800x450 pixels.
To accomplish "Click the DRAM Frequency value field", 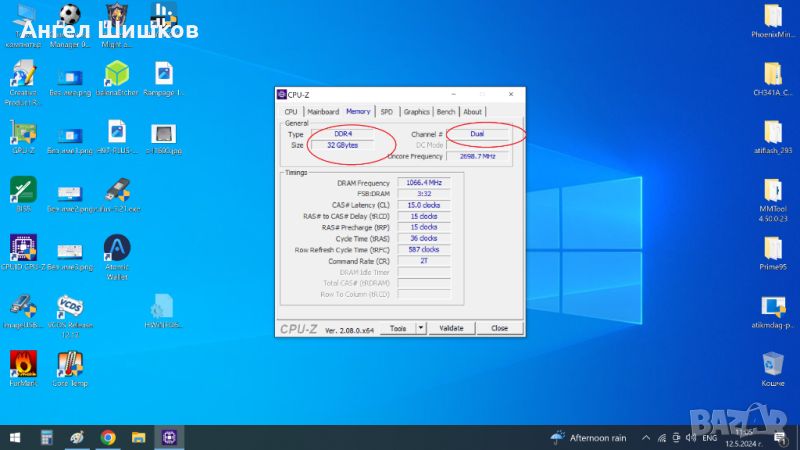I will pos(424,183).
